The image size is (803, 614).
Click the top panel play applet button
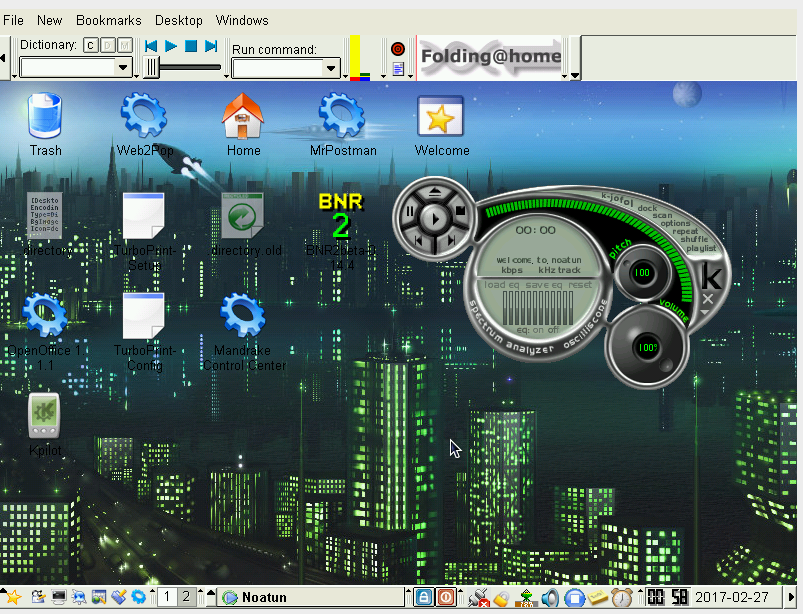point(171,46)
